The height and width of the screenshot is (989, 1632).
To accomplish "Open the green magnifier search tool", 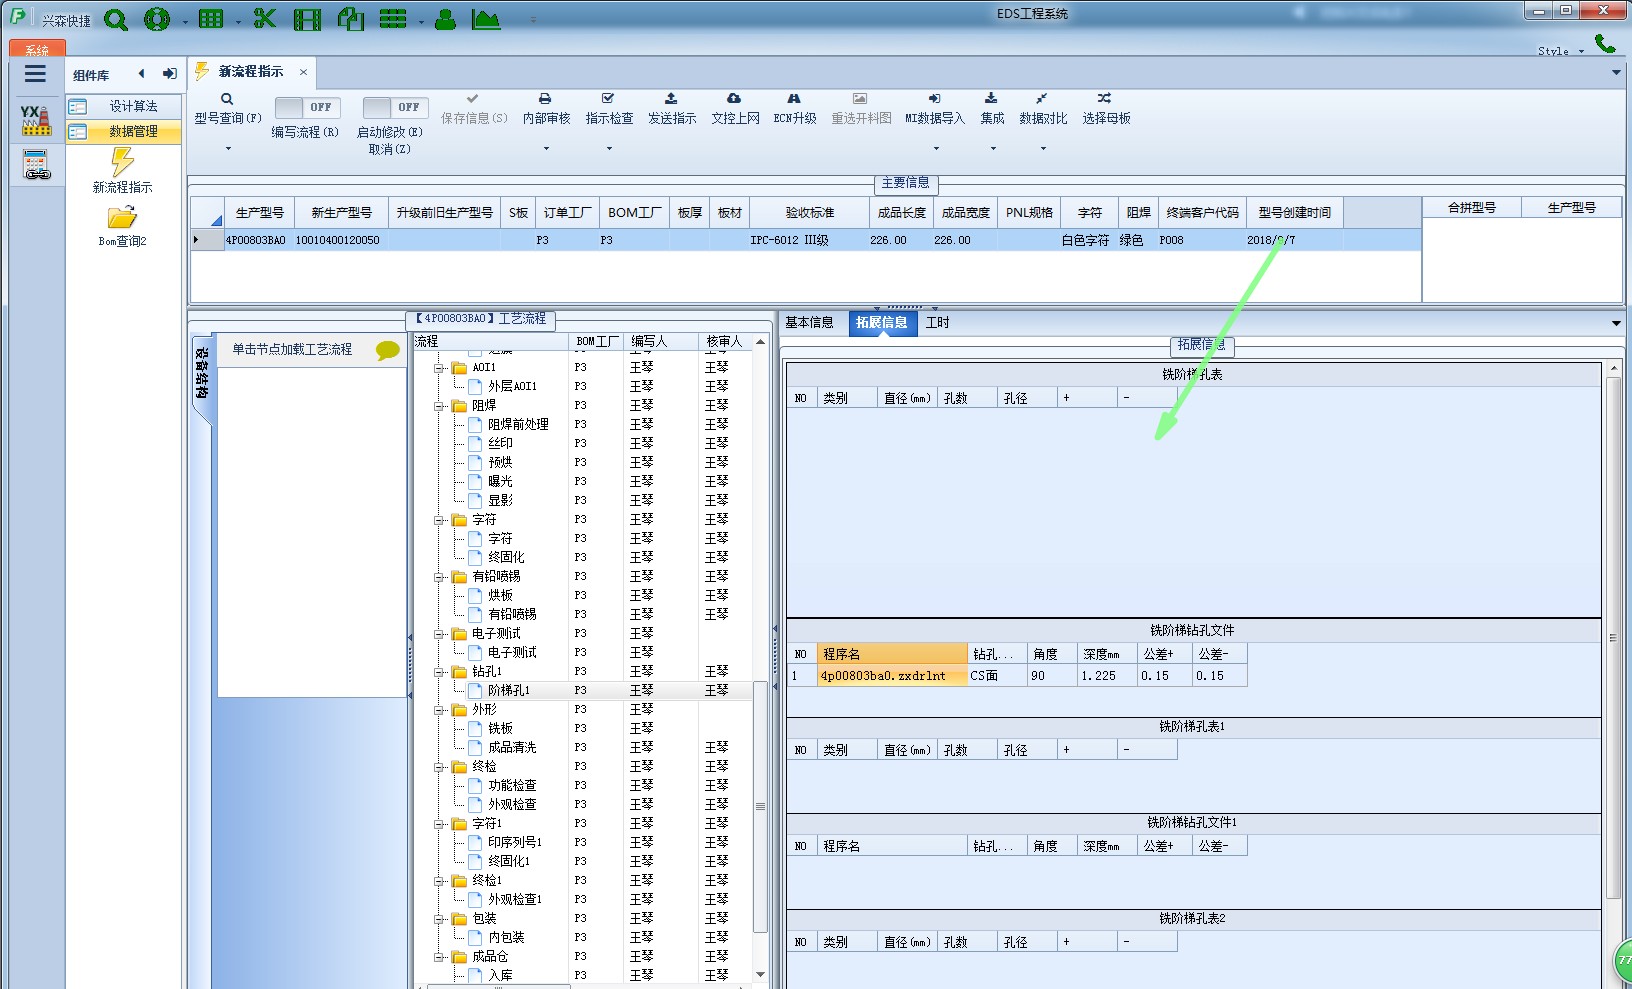I will tap(116, 19).
